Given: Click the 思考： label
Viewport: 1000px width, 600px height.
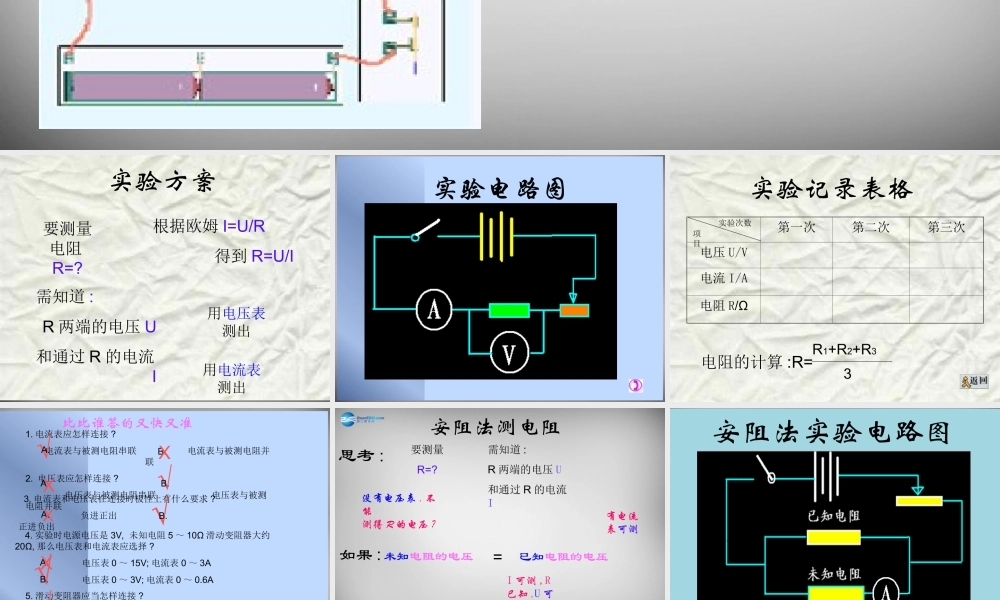Looking at the screenshot, I should [x=361, y=455].
